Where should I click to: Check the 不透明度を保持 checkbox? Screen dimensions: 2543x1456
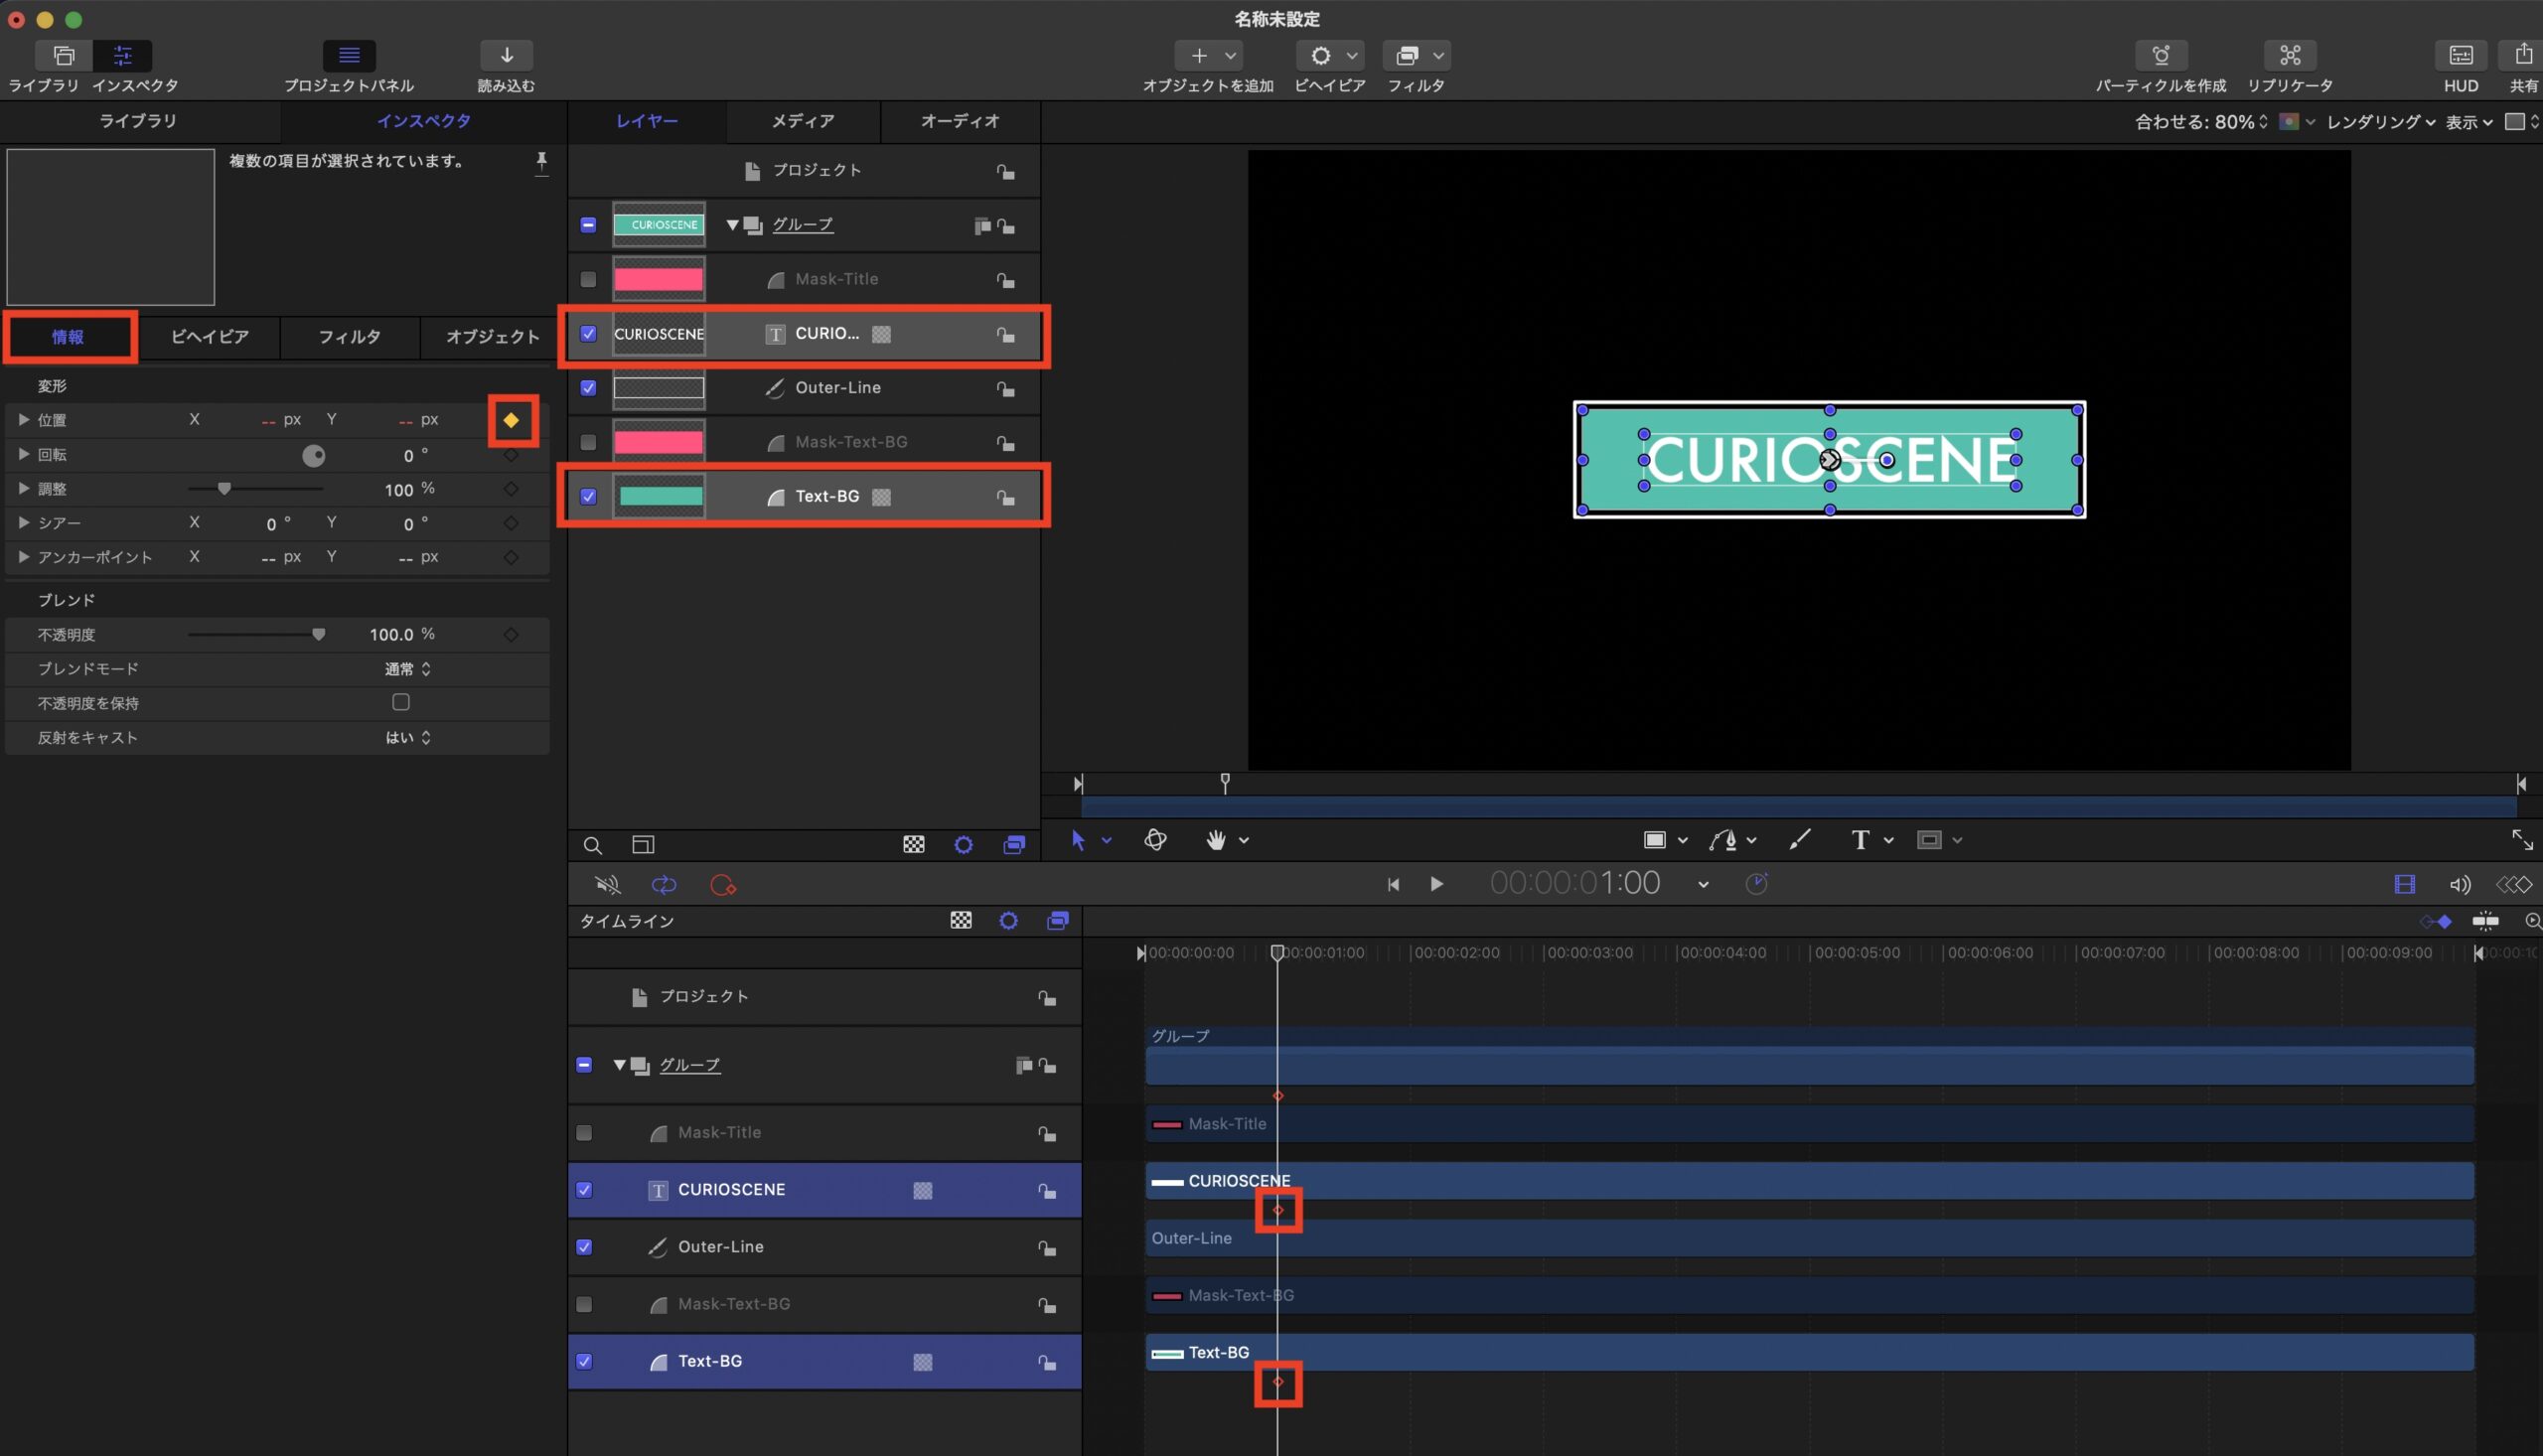pos(401,702)
